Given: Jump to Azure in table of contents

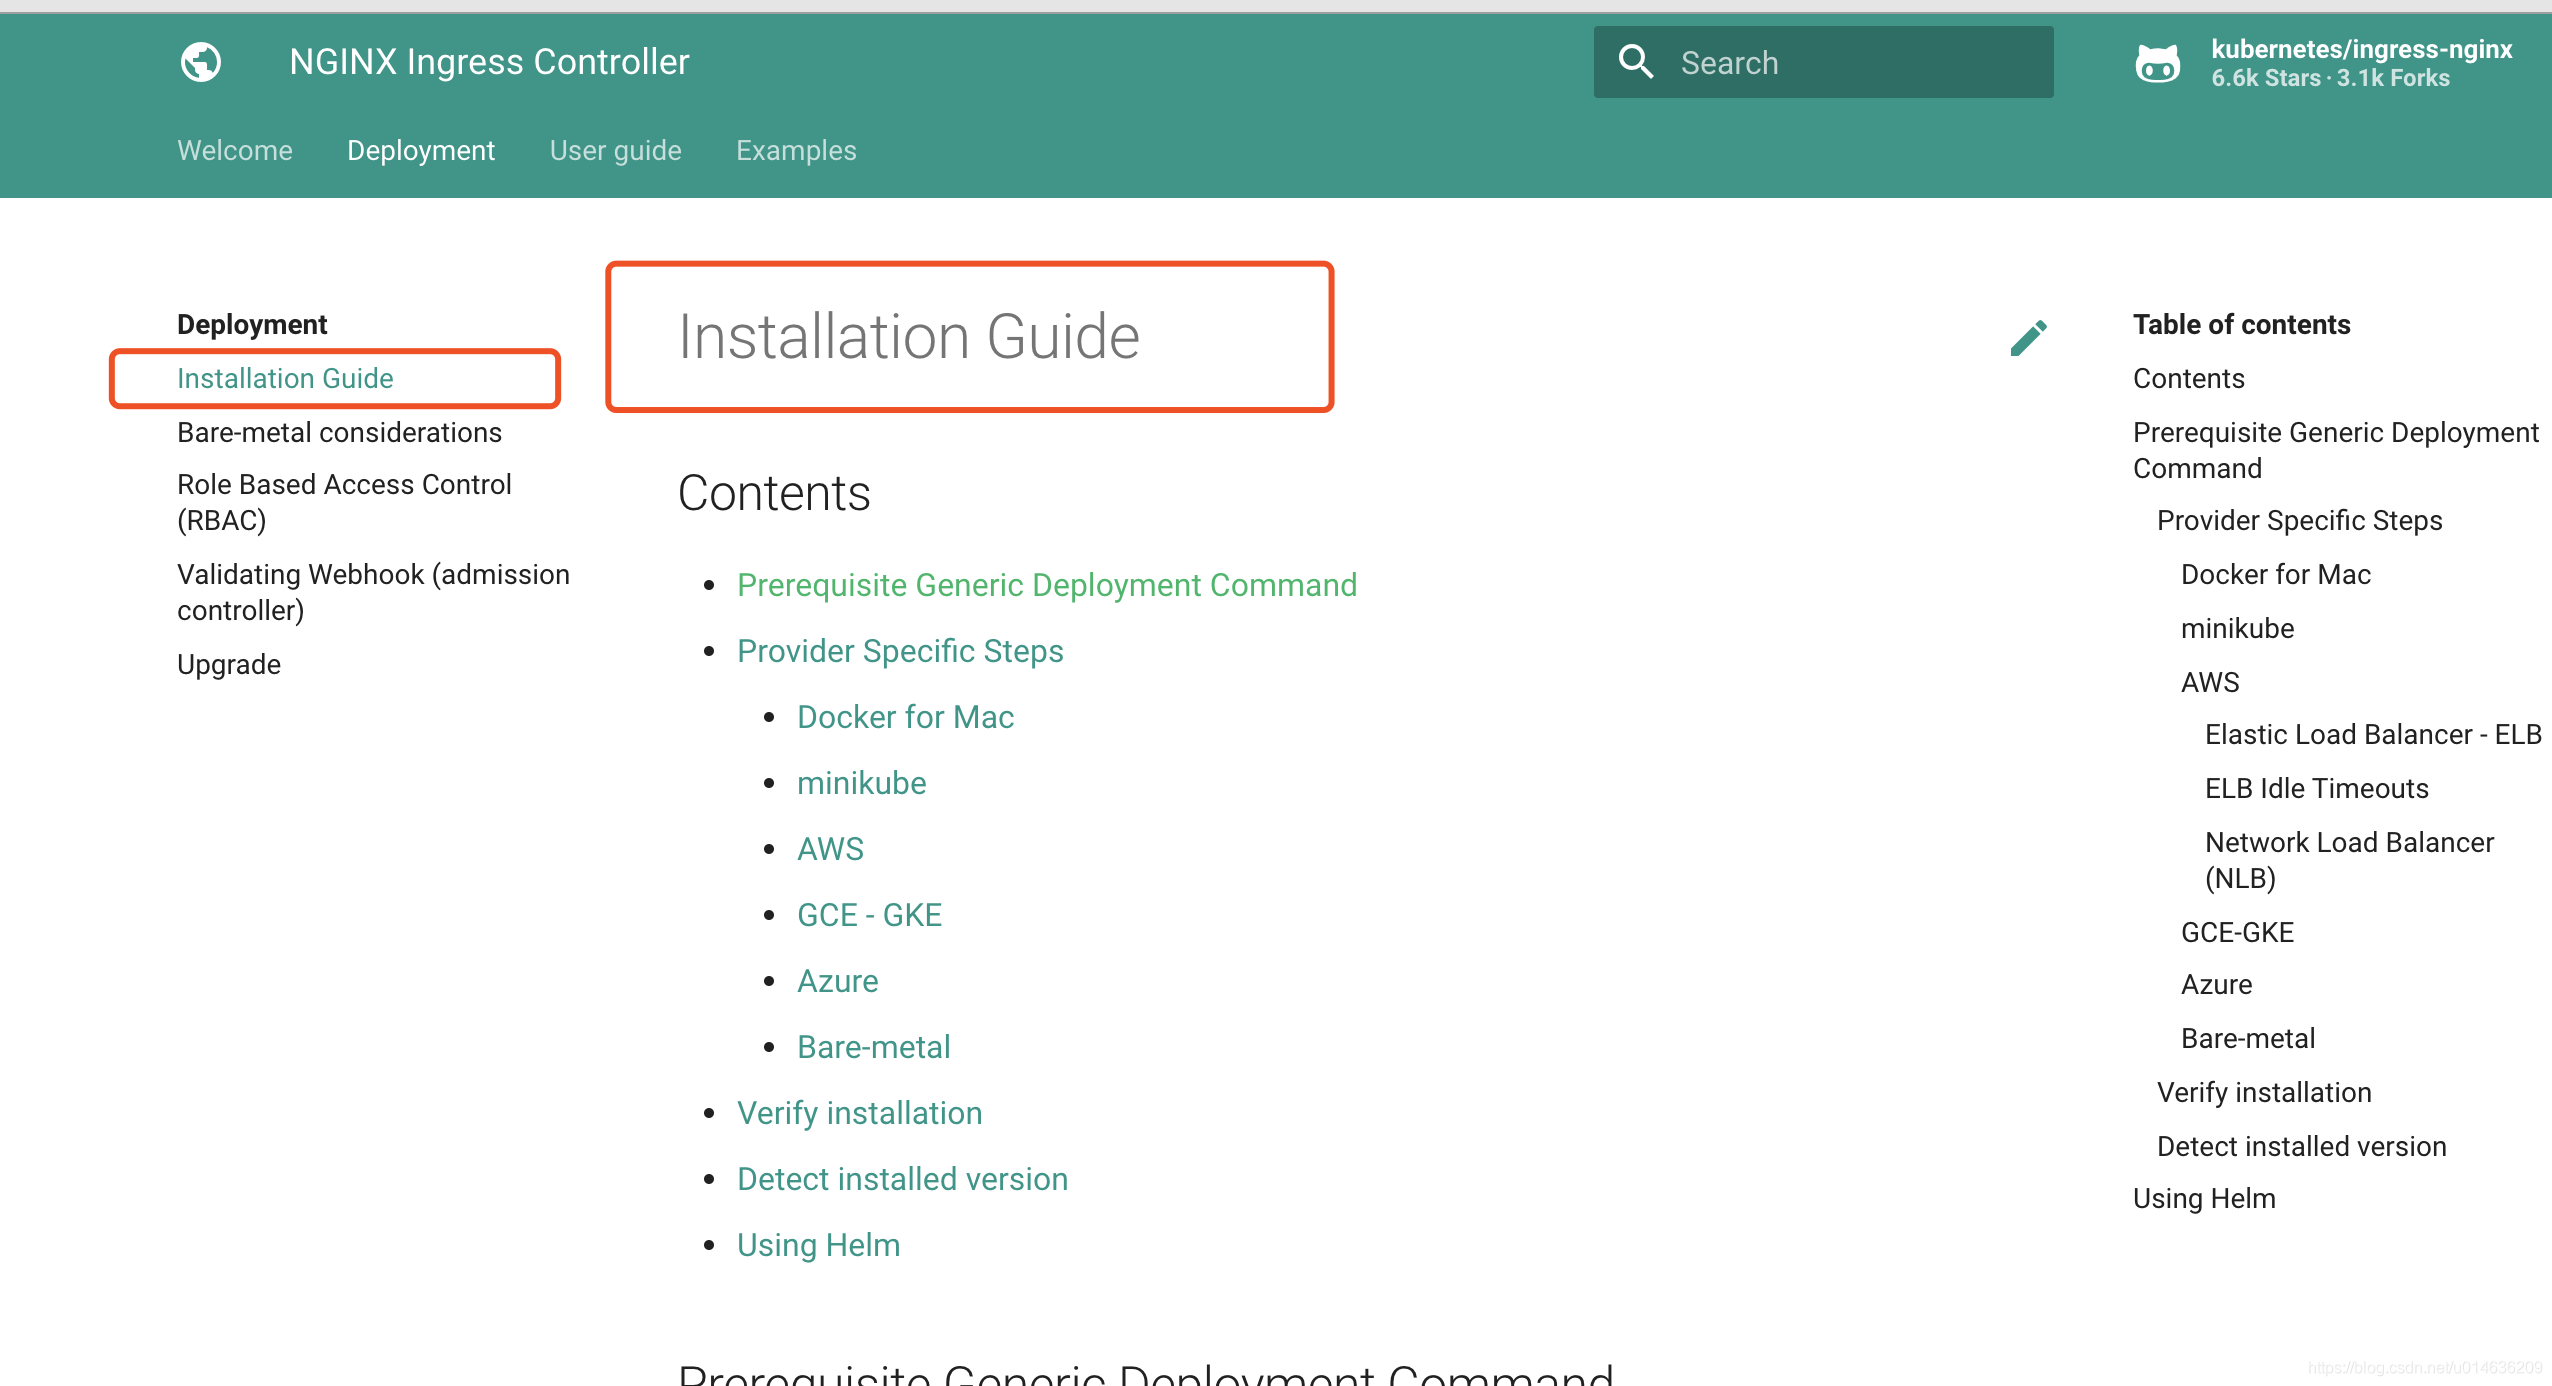Looking at the screenshot, I should [2217, 984].
